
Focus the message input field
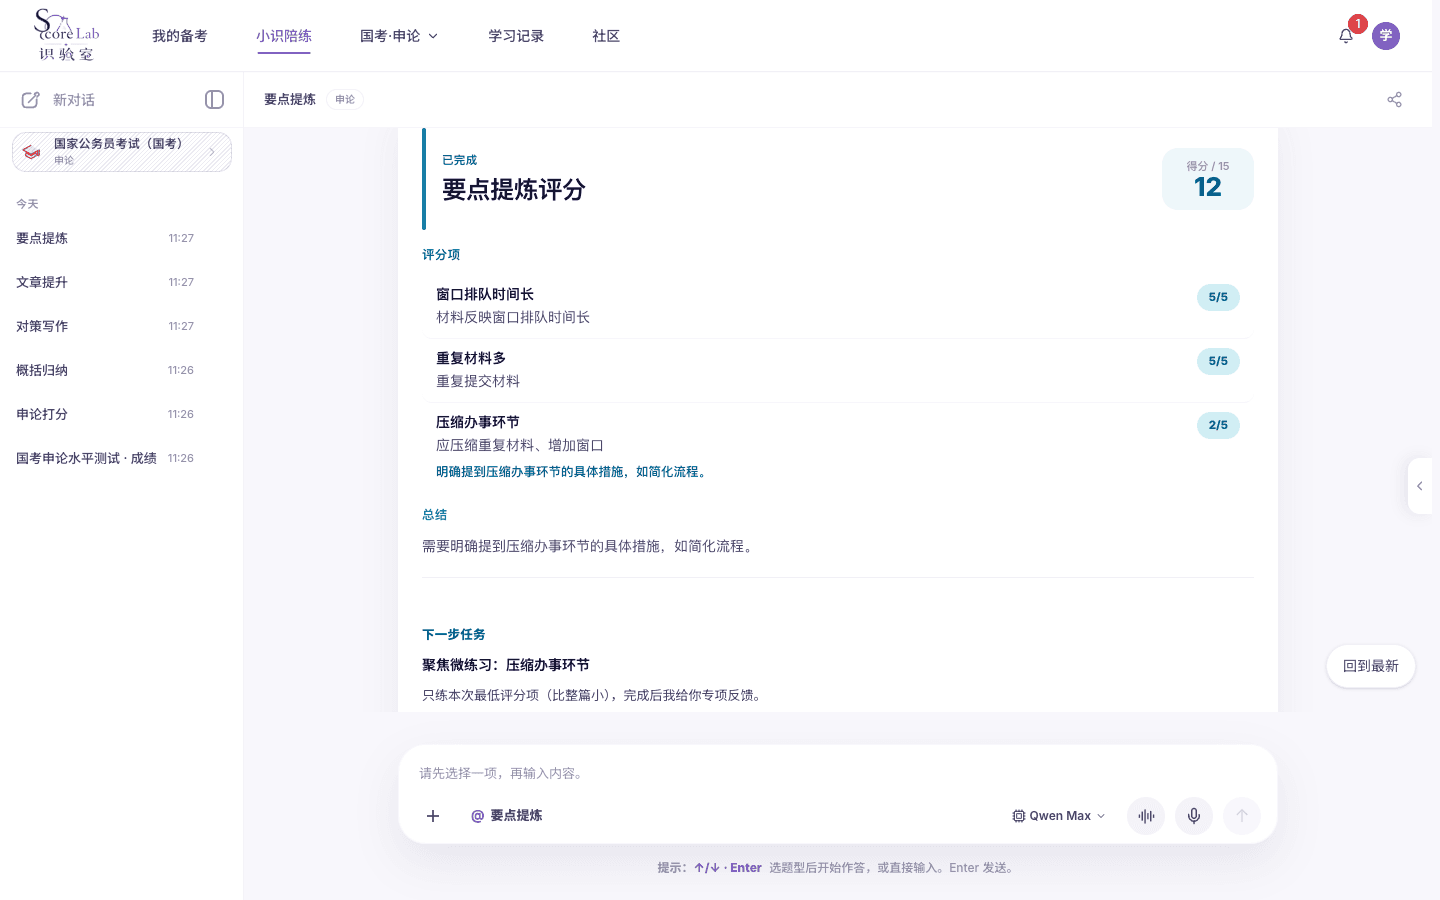838,773
